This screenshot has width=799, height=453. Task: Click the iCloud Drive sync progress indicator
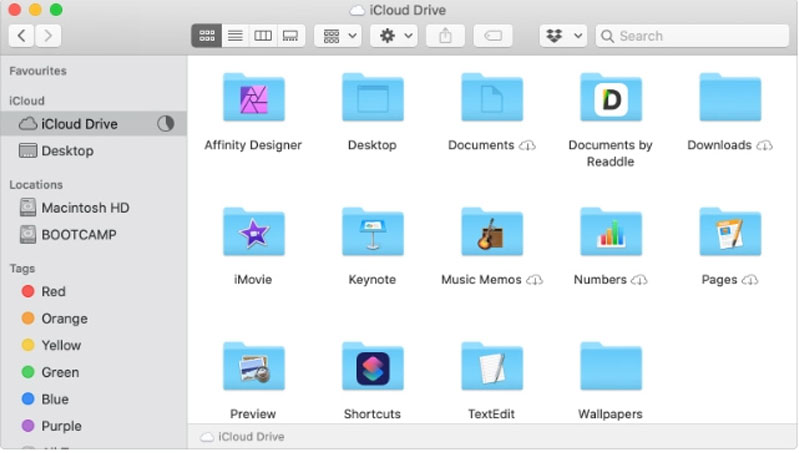pos(166,124)
